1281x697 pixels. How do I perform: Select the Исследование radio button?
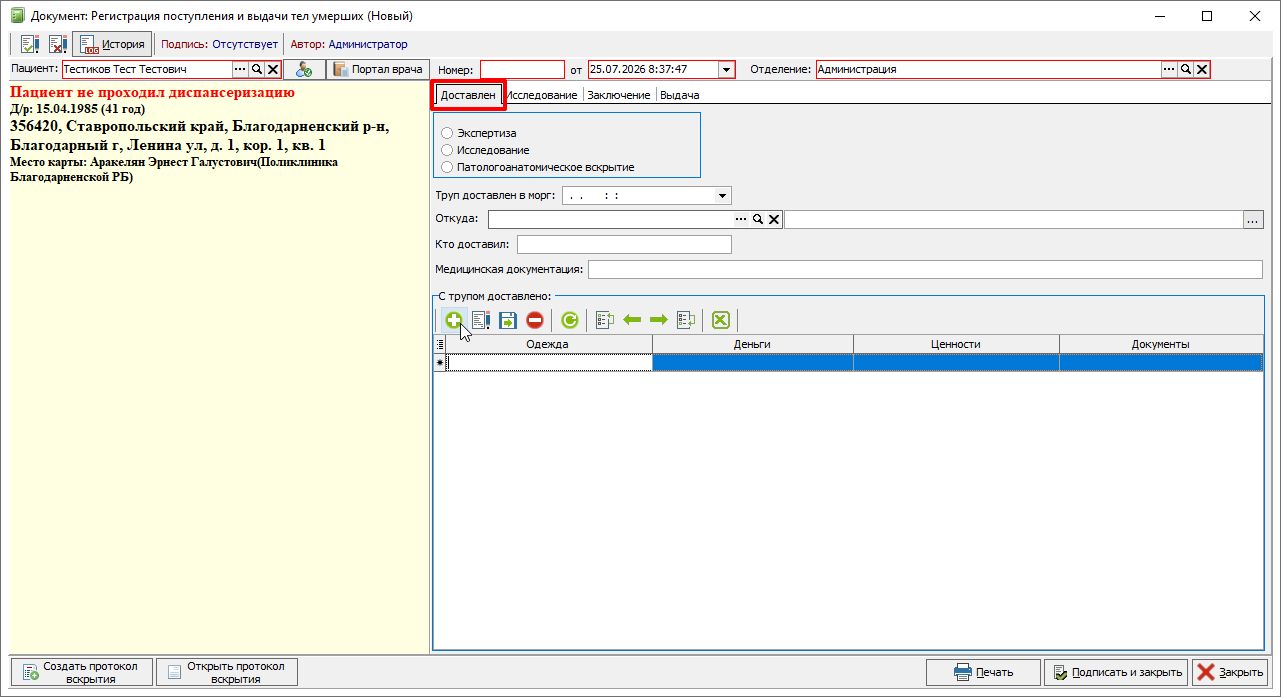tap(447, 150)
